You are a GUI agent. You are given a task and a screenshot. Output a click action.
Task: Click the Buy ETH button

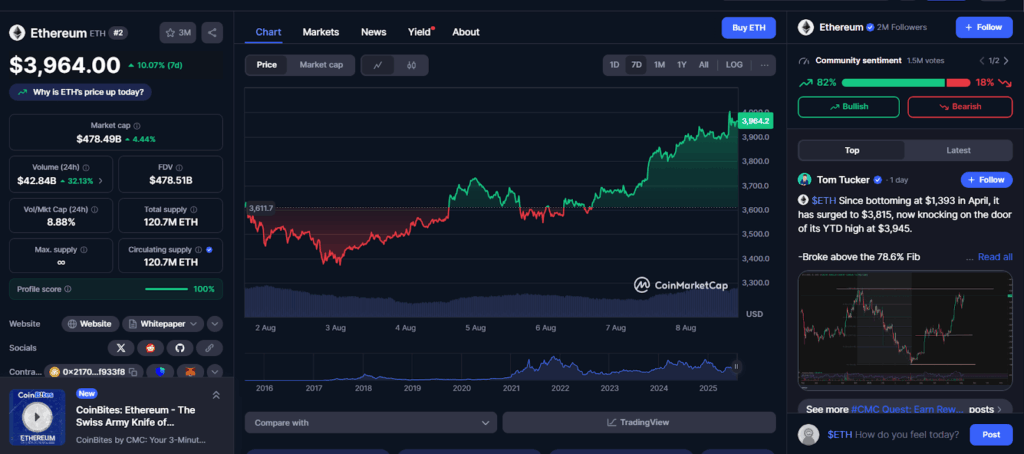(x=748, y=27)
